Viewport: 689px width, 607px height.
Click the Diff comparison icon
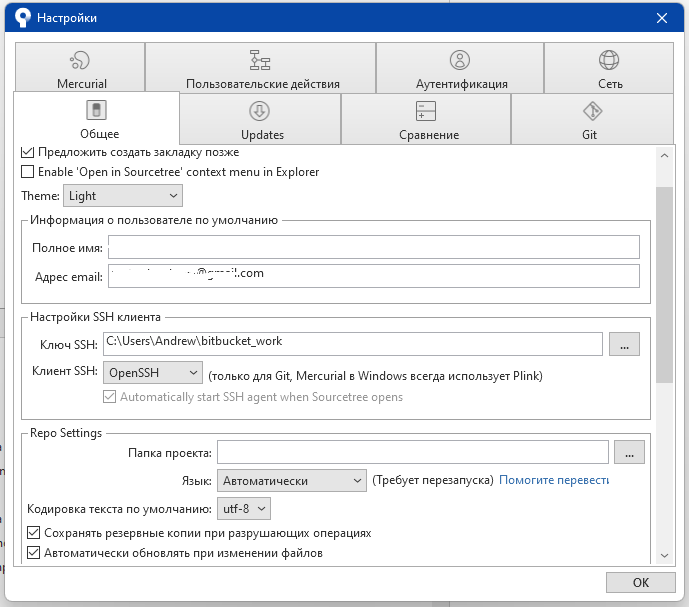point(426,111)
